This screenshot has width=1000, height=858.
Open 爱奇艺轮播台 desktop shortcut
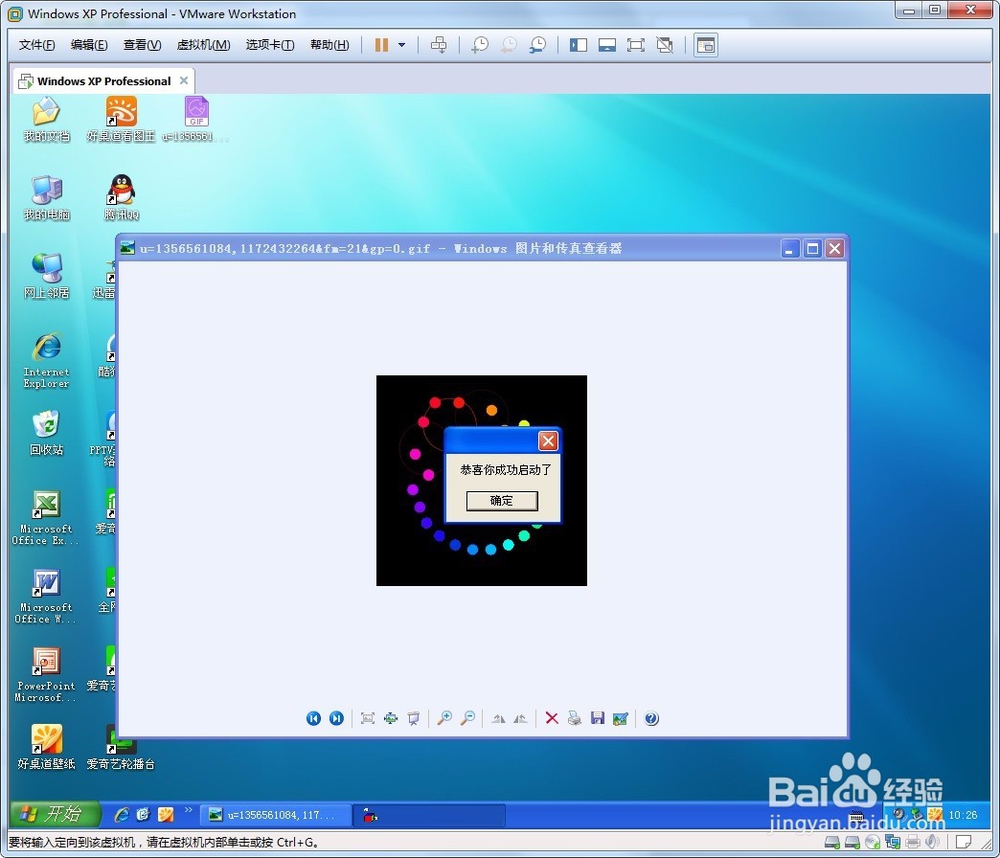[x=121, y=748]
